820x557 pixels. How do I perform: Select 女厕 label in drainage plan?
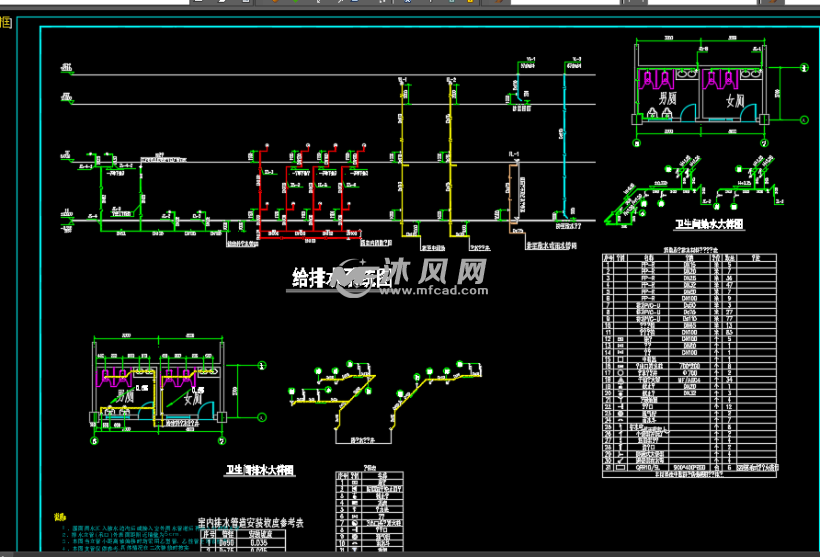coord(192,399)
